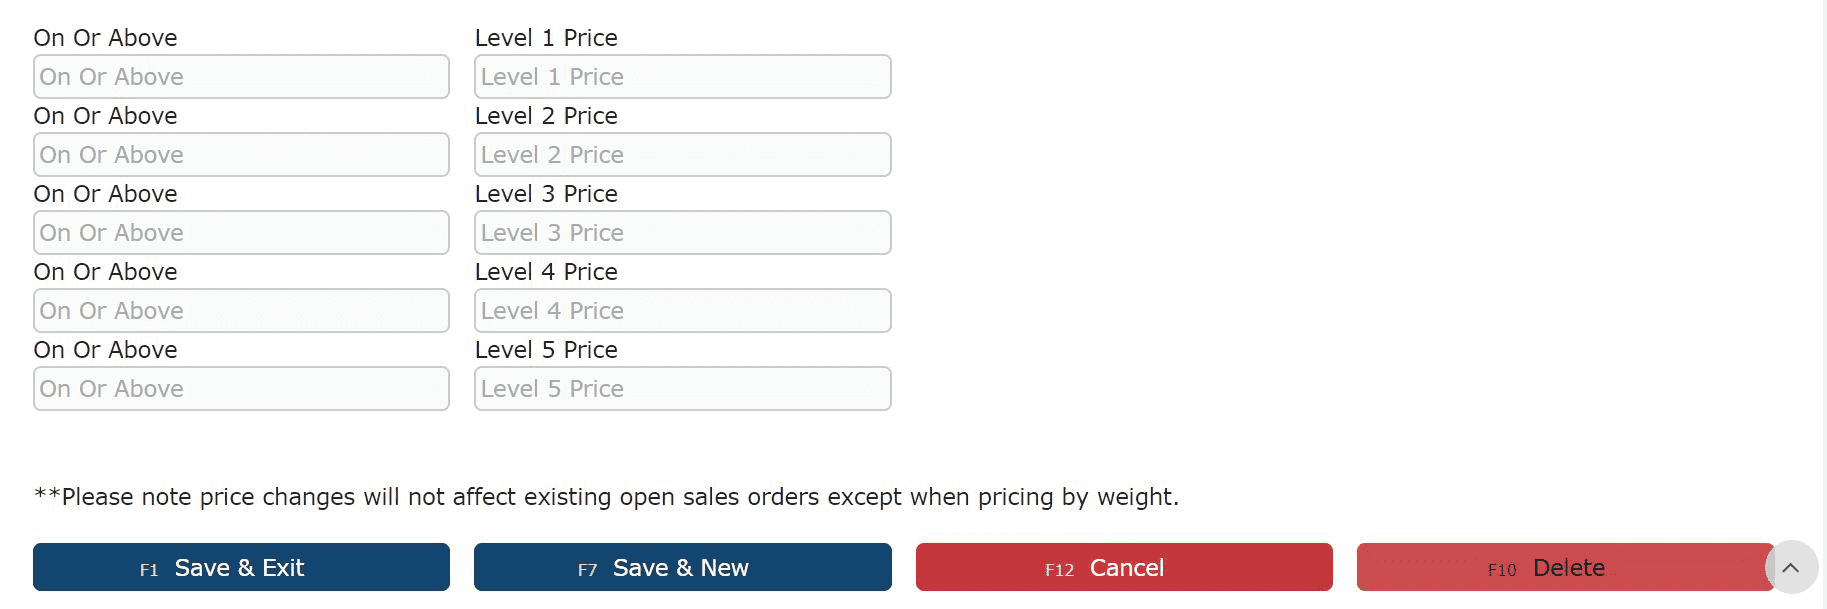Click into the Level 5 Price input
1827x609 pixels.
click(x=683, y=389)
